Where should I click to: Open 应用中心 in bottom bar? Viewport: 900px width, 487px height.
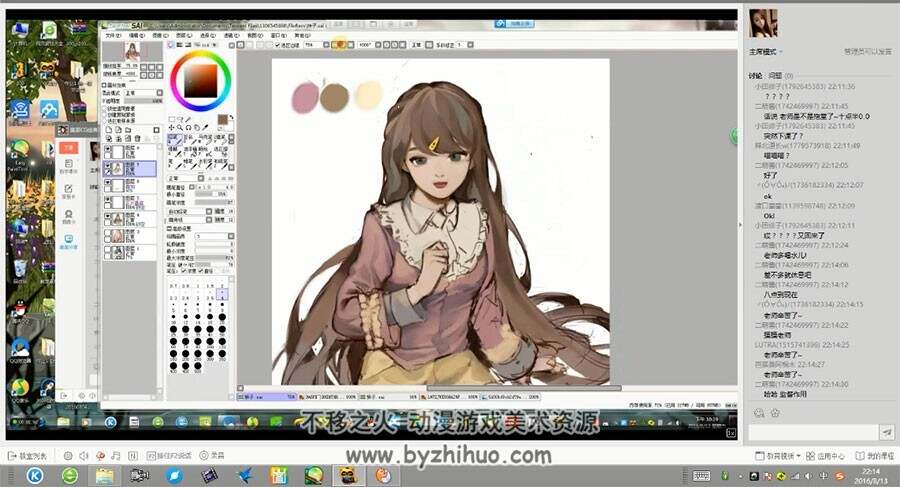coord(825,456)
